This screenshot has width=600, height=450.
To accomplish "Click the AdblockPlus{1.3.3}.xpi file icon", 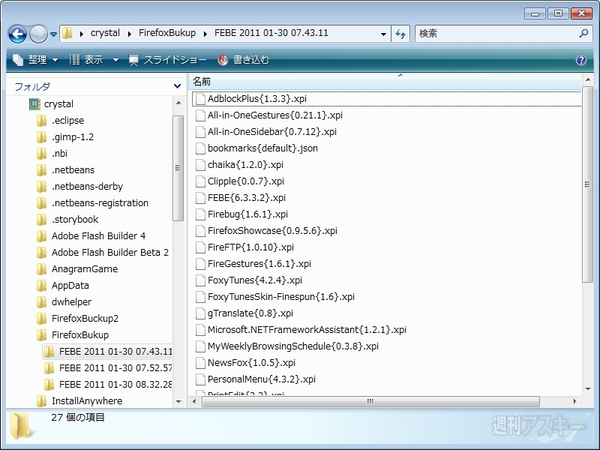I will (201, 99).
